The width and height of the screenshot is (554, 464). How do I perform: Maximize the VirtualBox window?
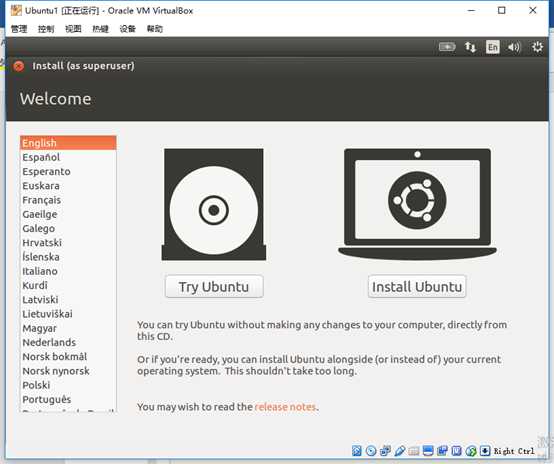(x=502, y=10)
